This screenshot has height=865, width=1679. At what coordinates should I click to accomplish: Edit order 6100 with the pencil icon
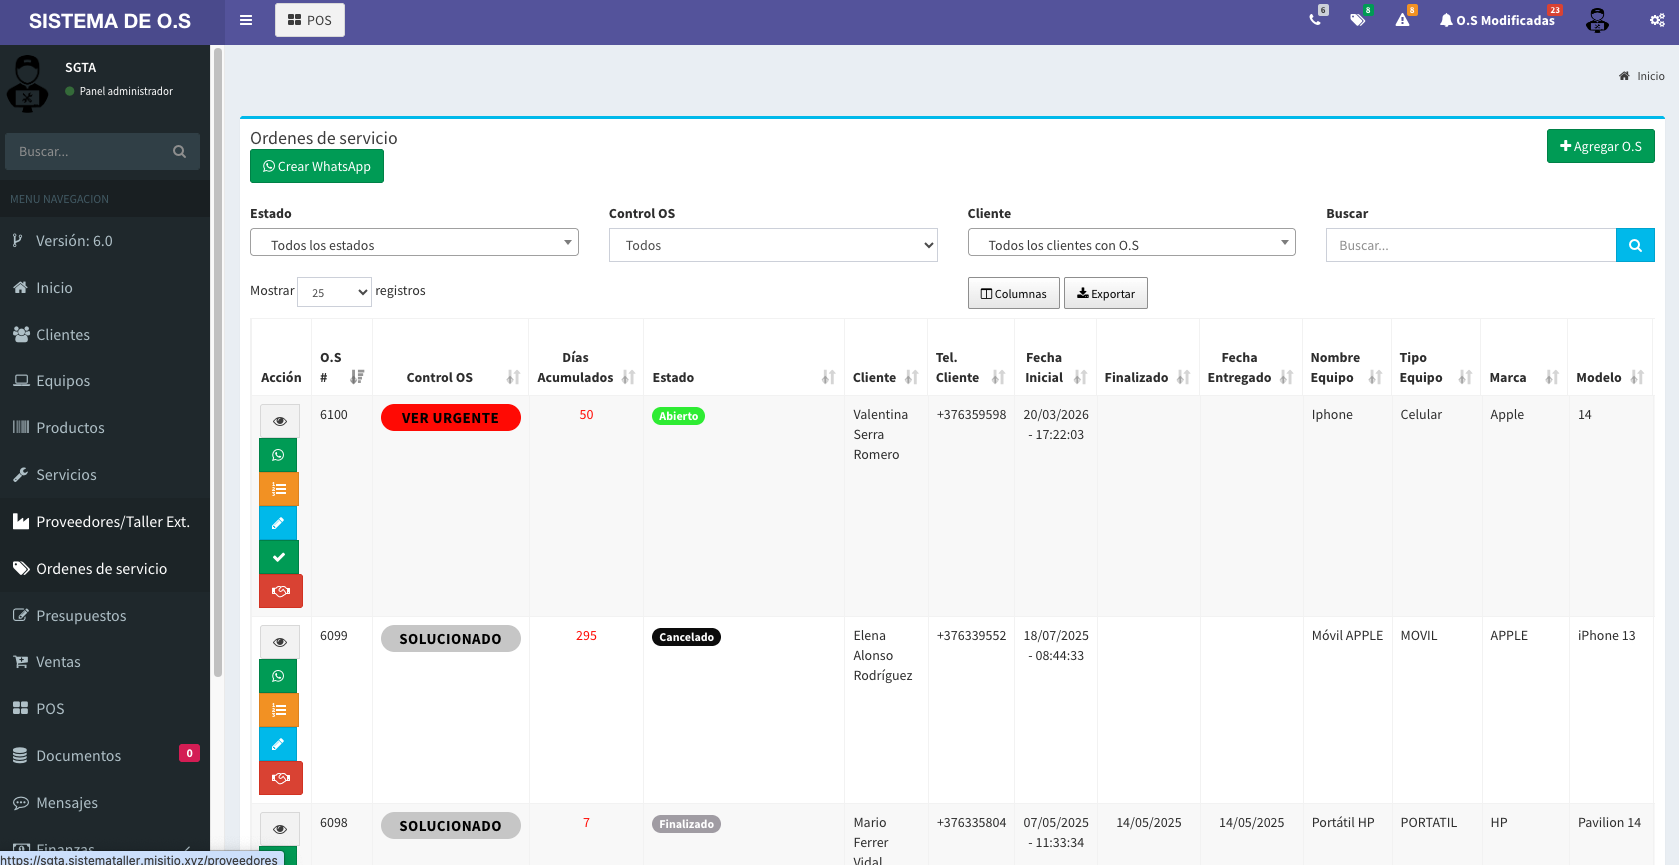(278, 523)
